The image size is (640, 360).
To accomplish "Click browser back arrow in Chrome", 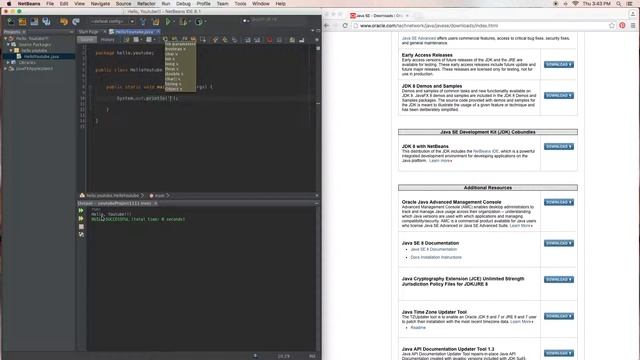I will click(x=327, y=25).
